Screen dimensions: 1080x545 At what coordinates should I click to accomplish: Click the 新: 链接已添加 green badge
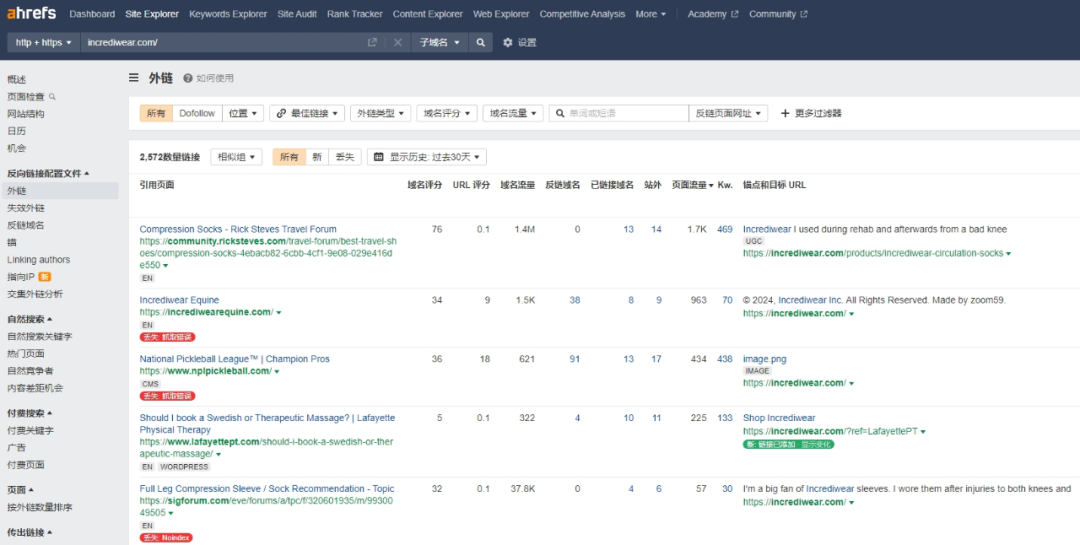789,444
